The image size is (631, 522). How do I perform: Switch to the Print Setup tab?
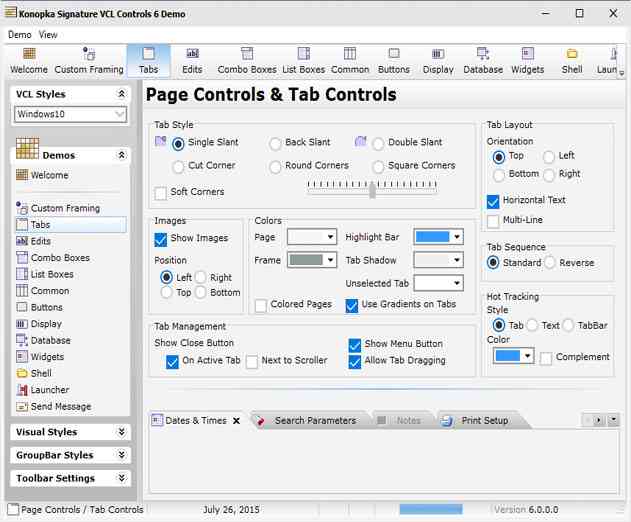click(479, 421)
